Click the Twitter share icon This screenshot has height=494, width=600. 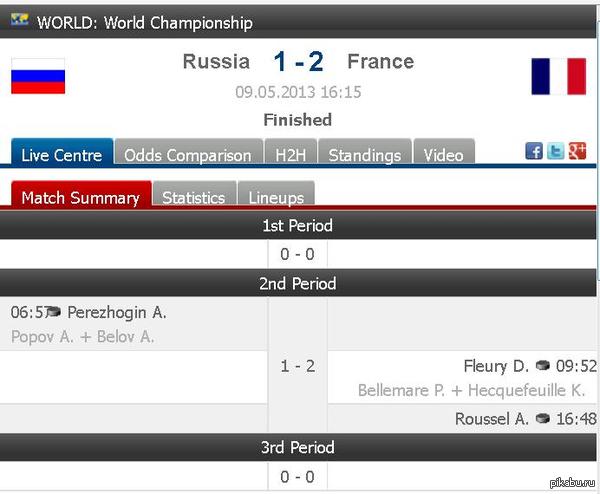555,151
